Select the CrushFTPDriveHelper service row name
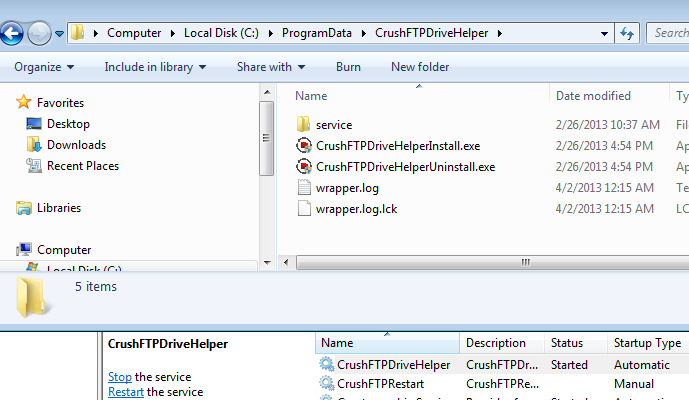Screen dimensions: 689x400 (x=393, y=365)
